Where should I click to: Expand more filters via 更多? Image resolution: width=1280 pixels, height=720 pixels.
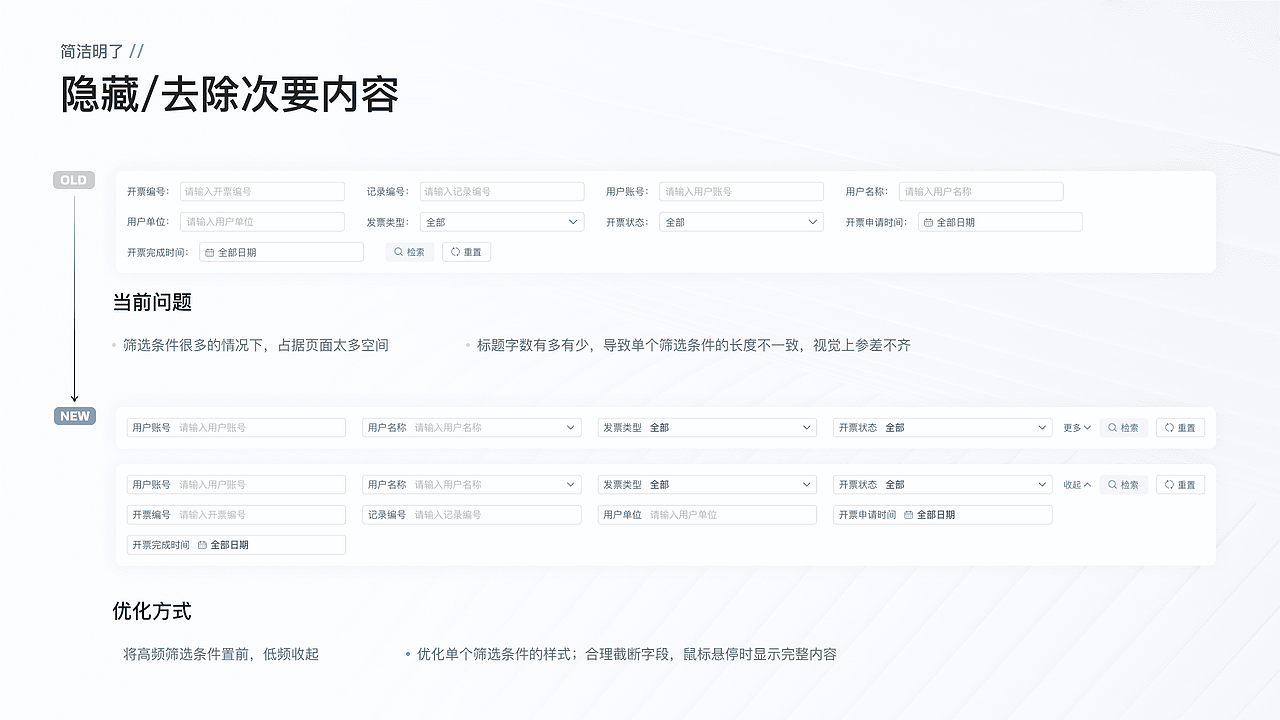point(1076,427)
